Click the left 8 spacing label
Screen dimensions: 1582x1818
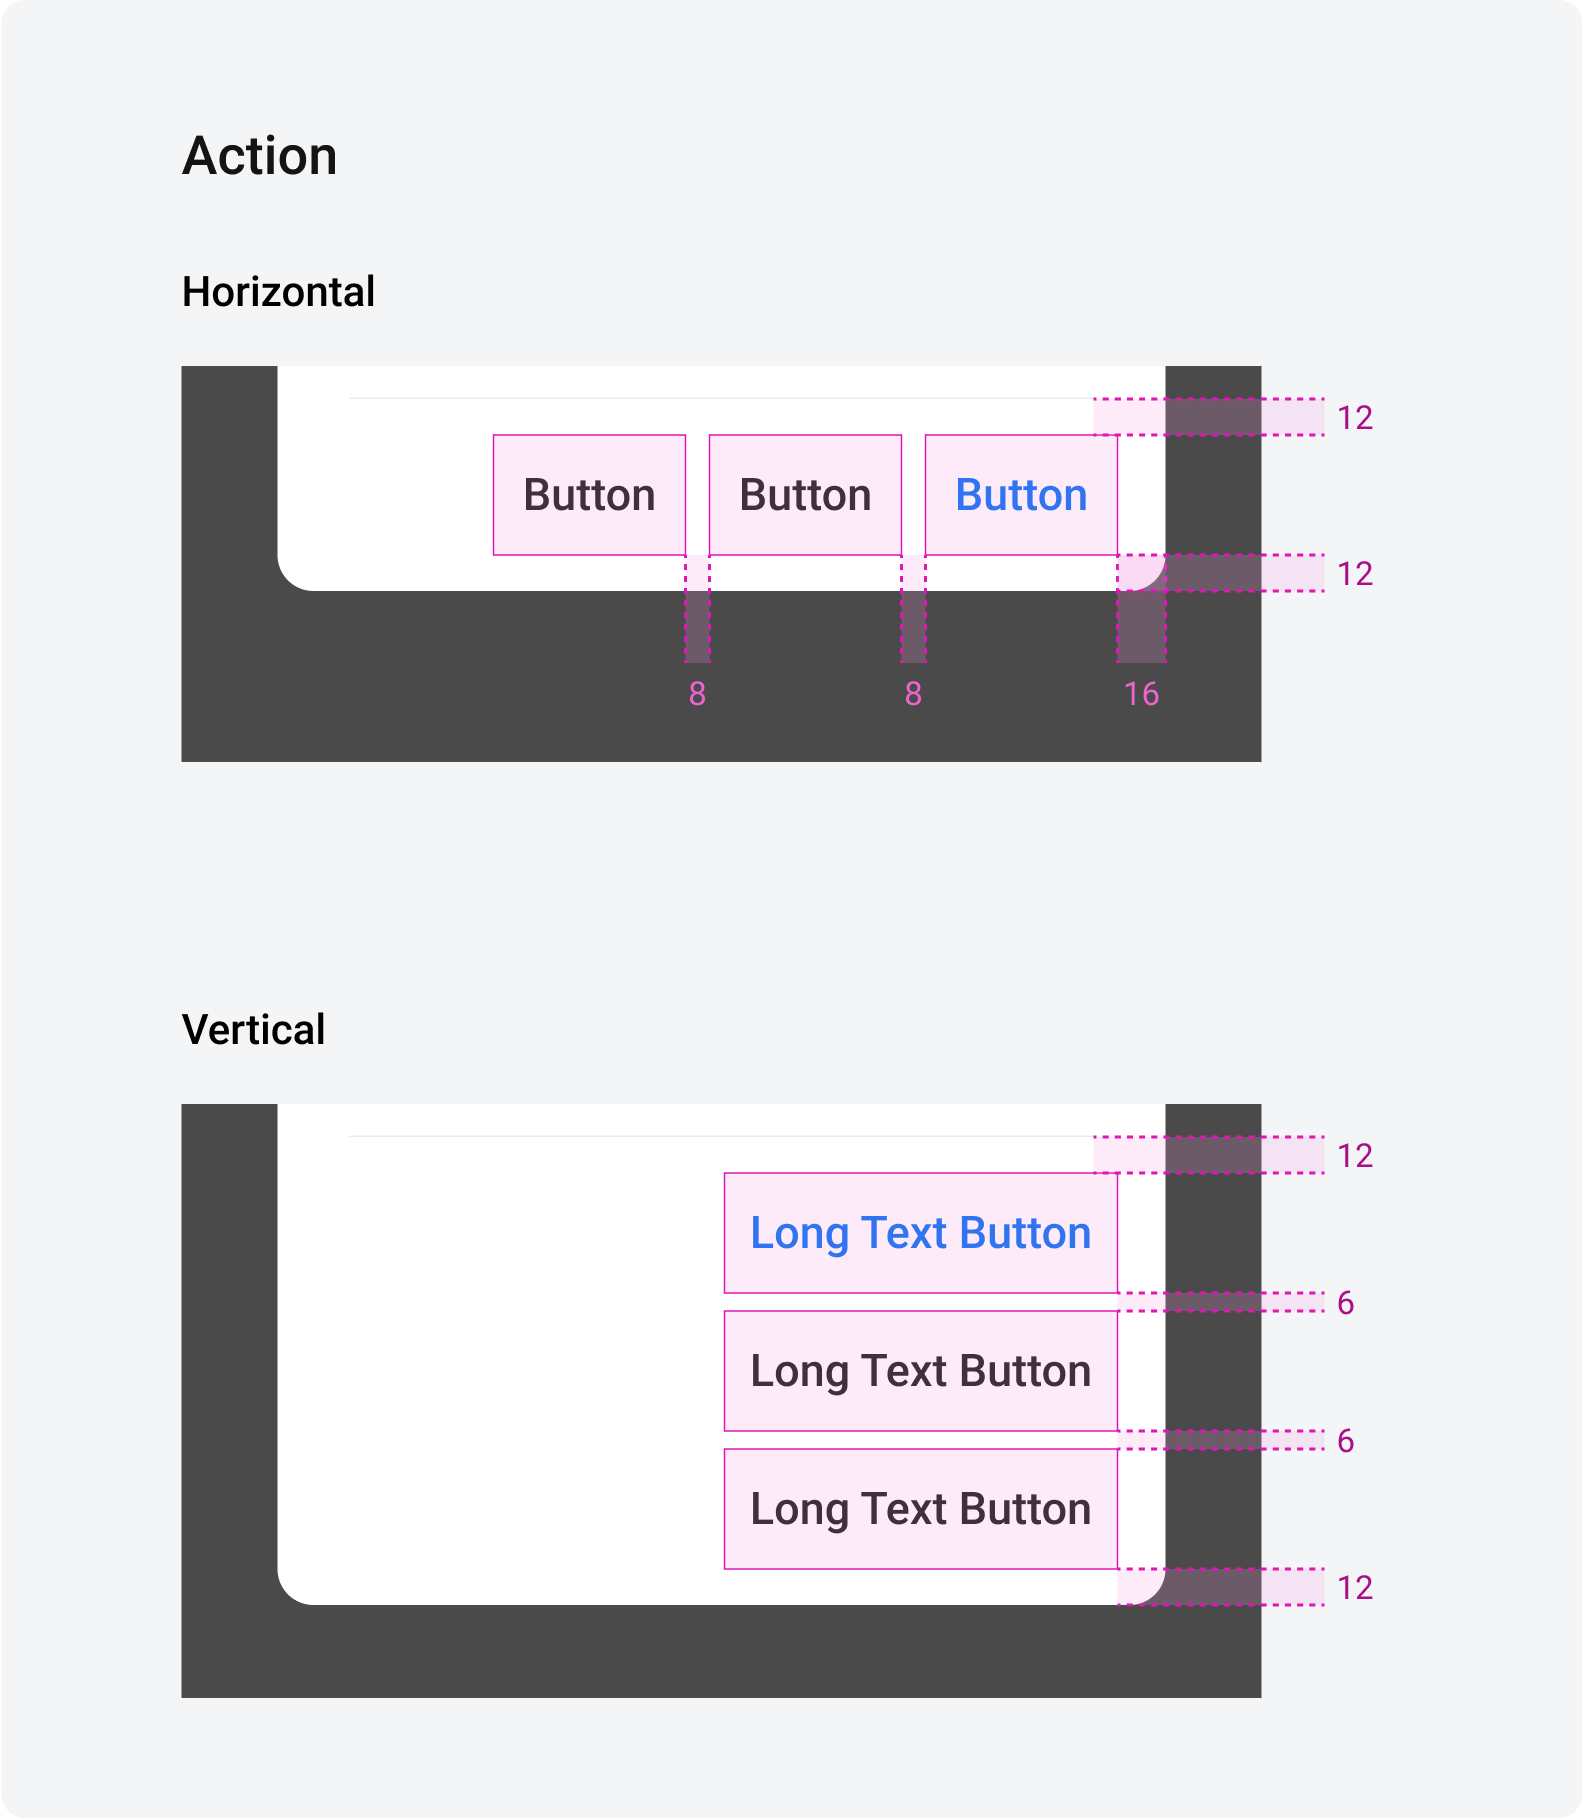697,694
